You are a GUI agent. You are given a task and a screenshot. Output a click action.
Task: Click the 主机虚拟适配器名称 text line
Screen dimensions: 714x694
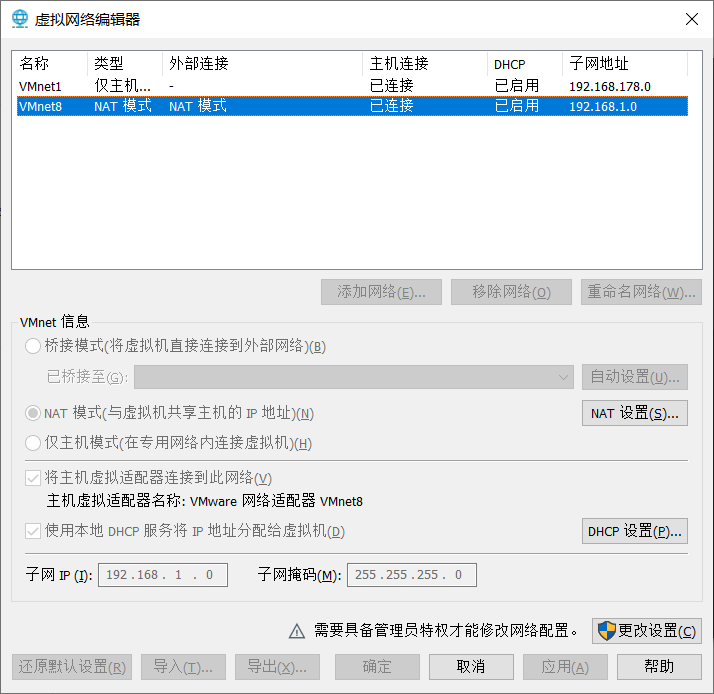(204, 501)
